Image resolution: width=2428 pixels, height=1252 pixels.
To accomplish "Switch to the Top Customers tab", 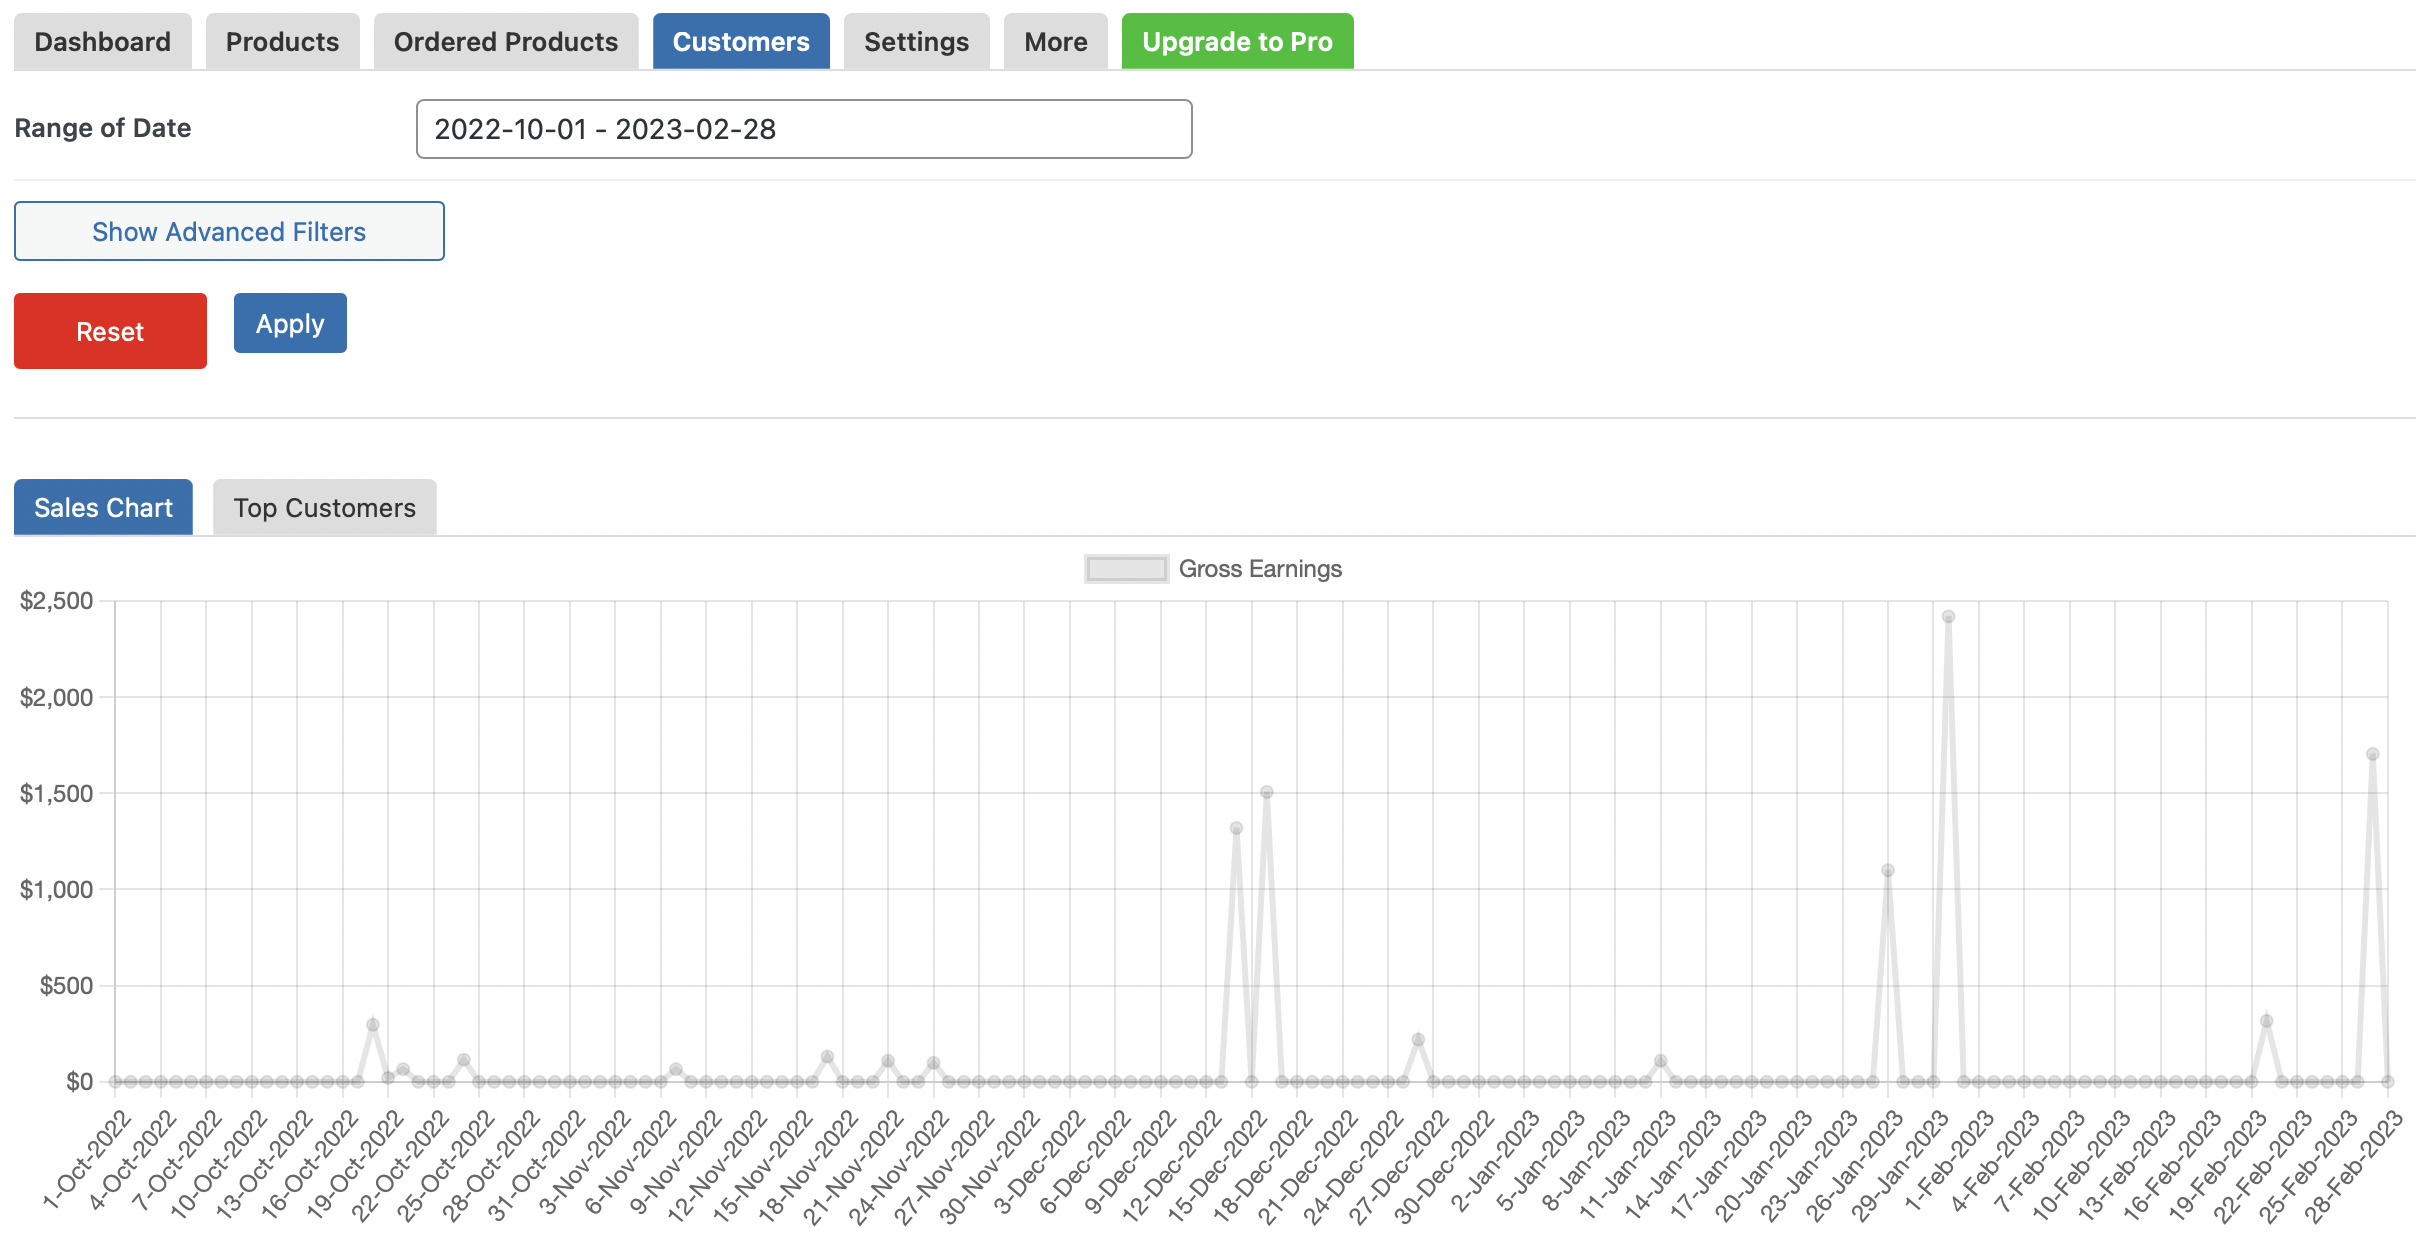I will pos(324,507).
